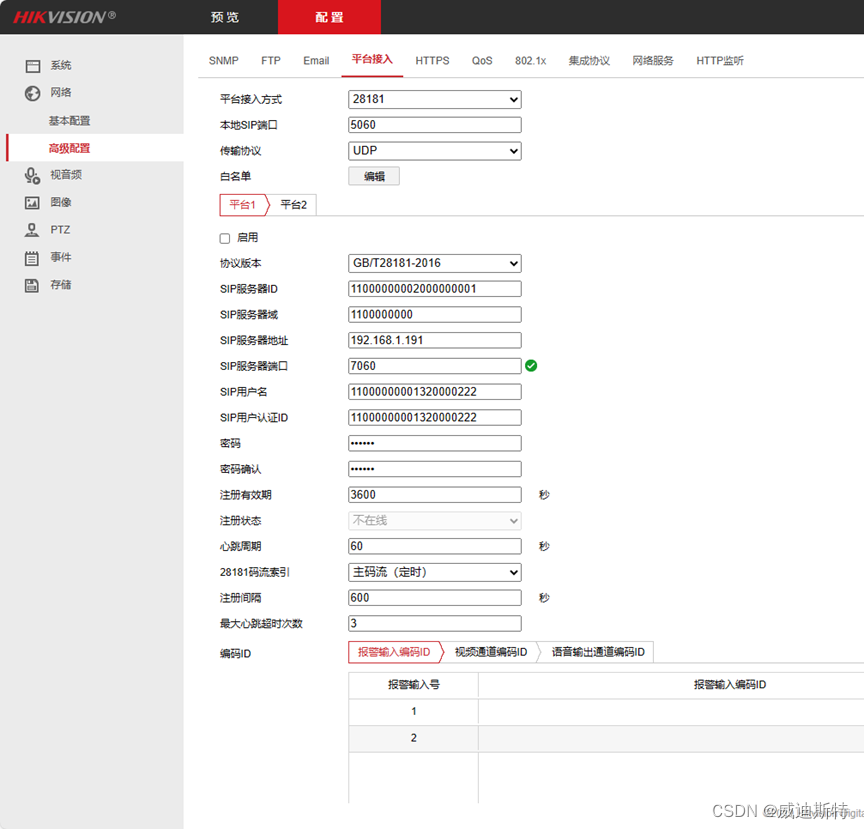Open the 28181码流索引 dropdown
864x829 pixels.
435,573
